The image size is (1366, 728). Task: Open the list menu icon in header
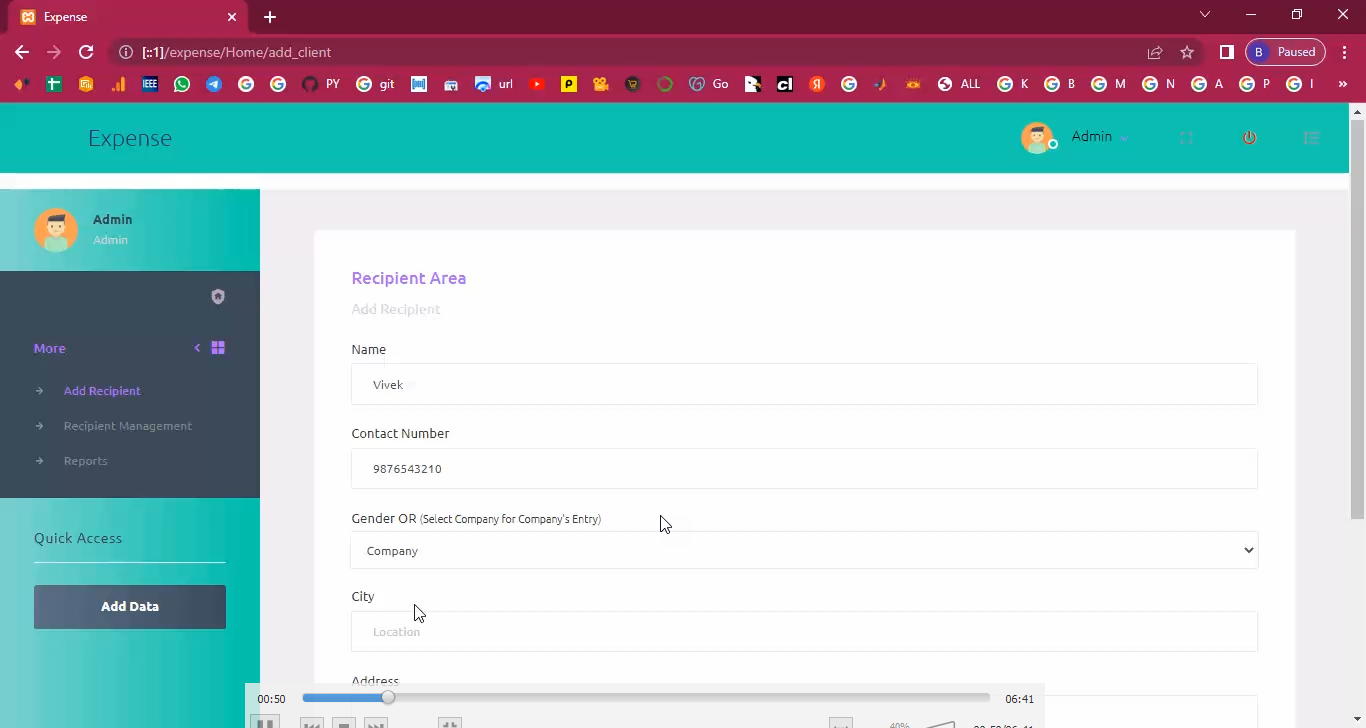pyautogui.click(x=1312, y=138)
